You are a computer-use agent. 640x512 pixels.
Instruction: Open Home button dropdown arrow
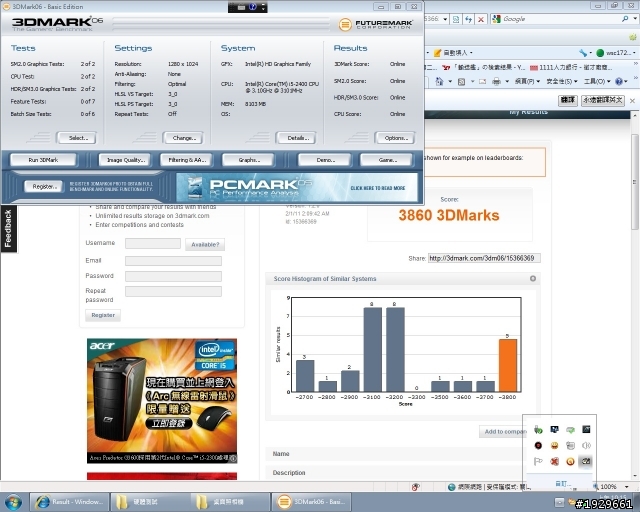pyautogui.click(x=450, y=81)
